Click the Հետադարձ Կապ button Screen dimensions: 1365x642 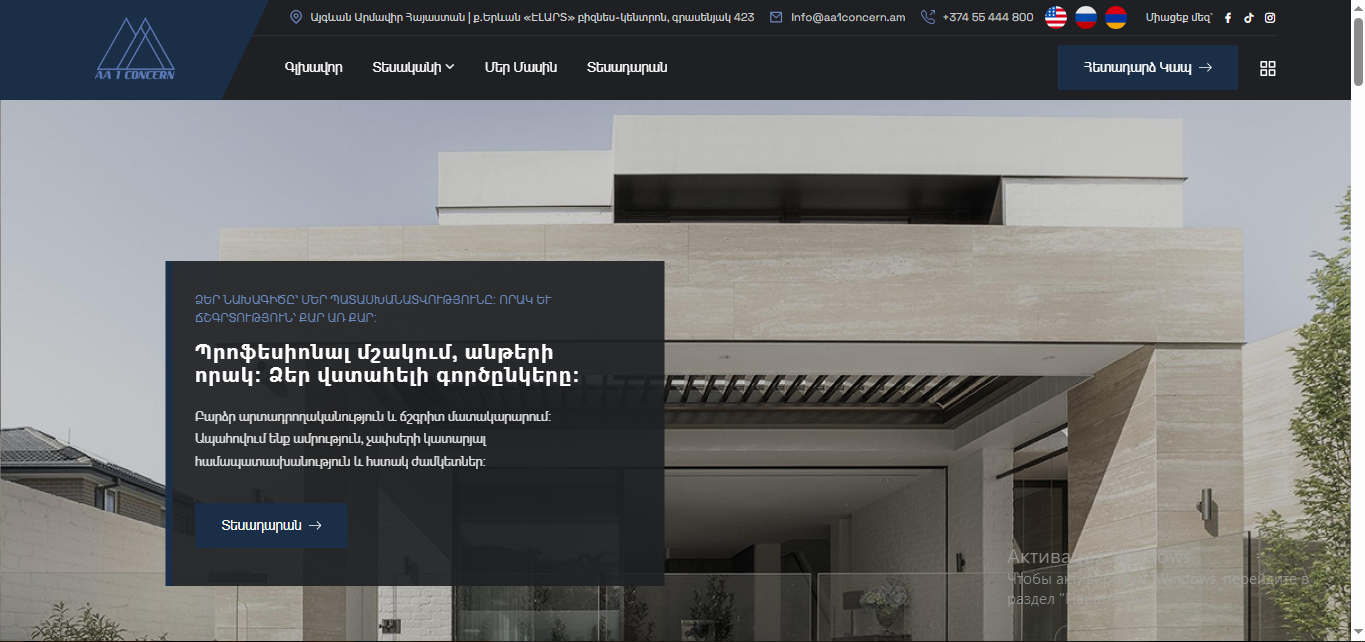[x=1148, y=67]
